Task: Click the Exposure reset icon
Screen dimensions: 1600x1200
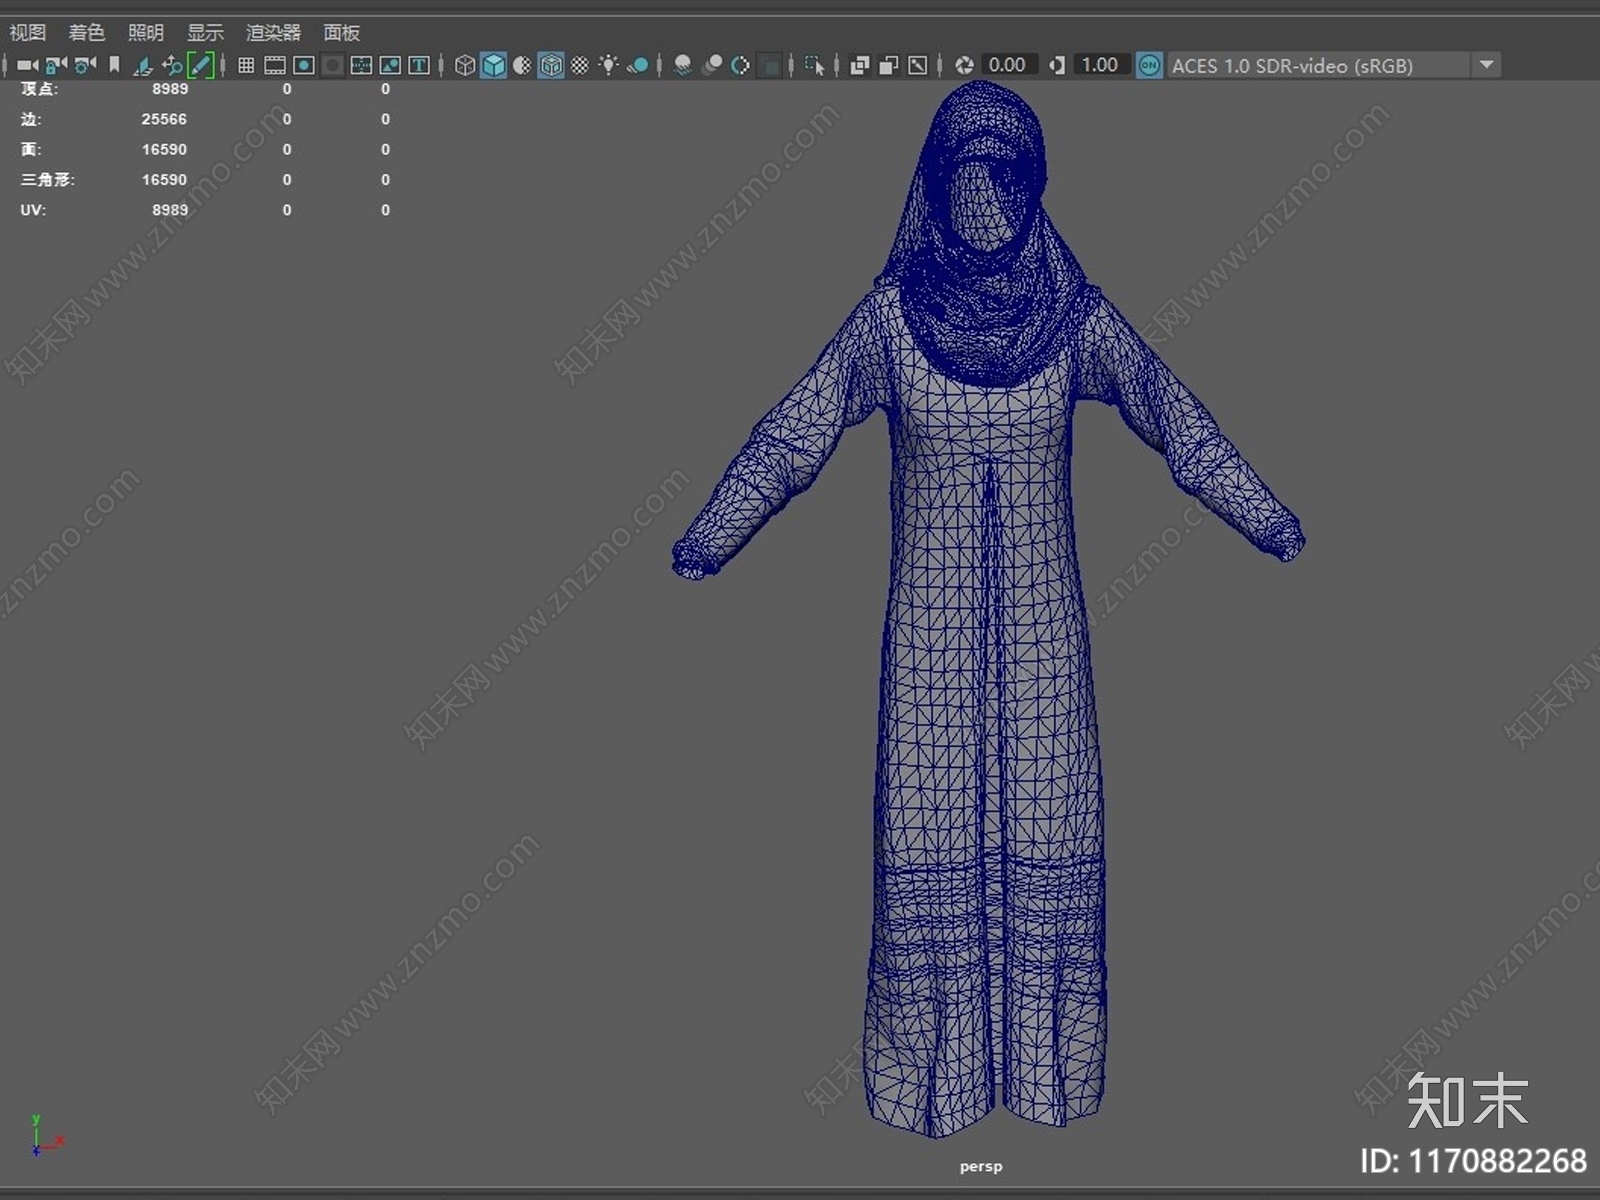Action: [x=964, y=65]
